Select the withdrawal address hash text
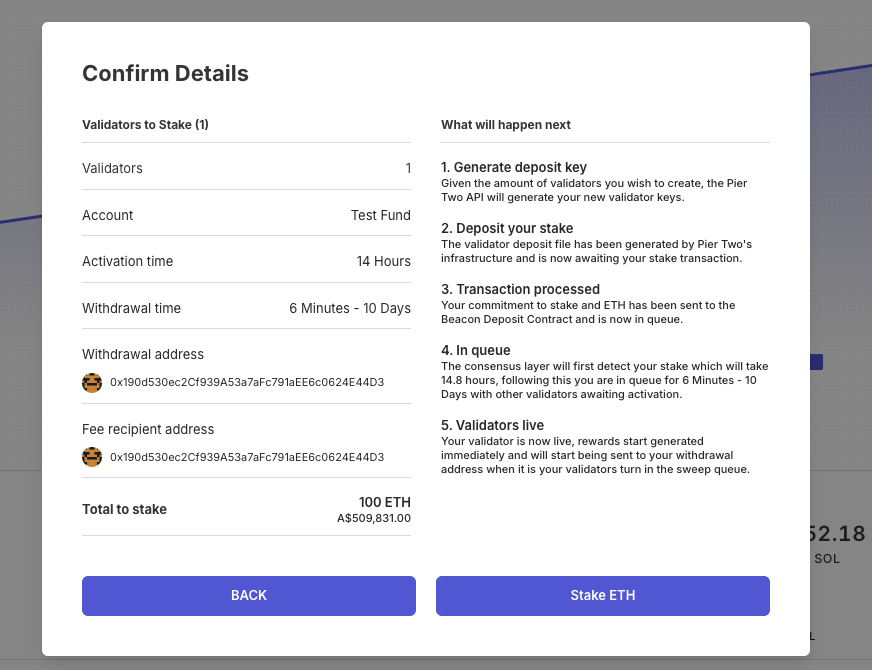 (247, 382)
